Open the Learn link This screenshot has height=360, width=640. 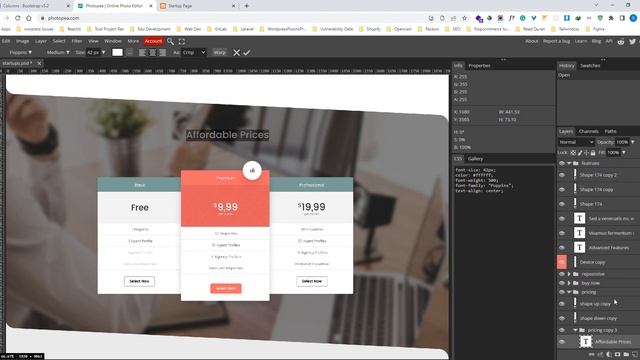point(581,41)
